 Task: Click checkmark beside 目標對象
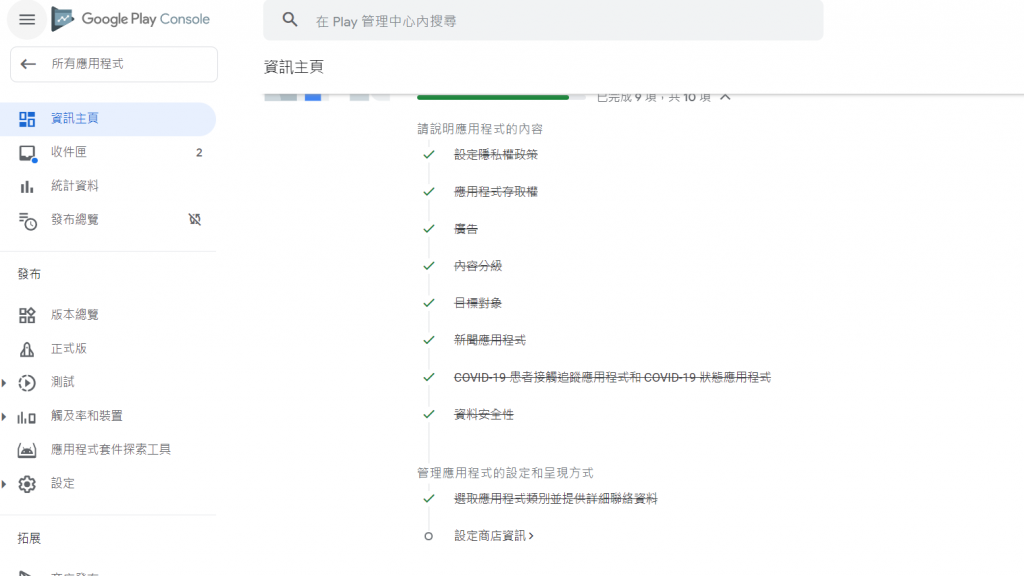point(428,303)
